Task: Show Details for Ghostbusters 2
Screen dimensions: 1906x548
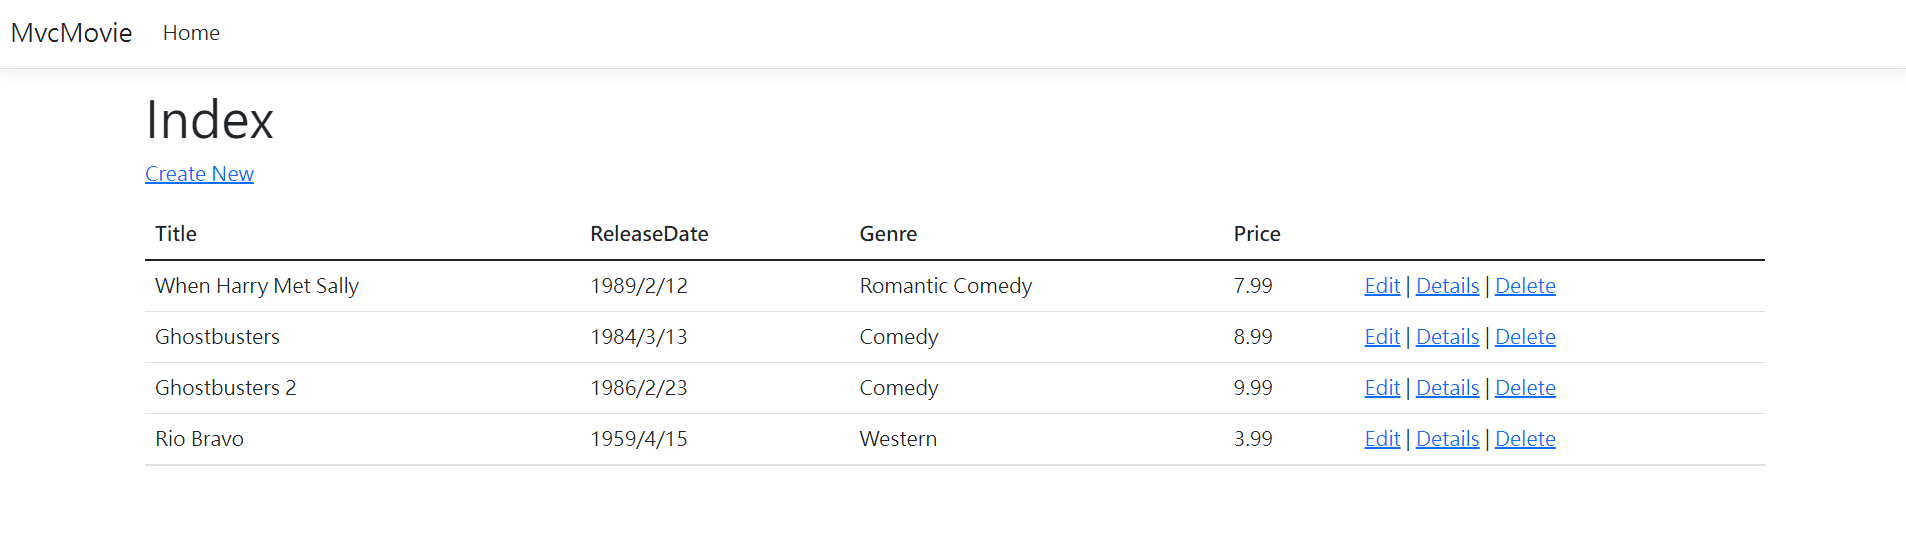Action: click(1447, 388)
